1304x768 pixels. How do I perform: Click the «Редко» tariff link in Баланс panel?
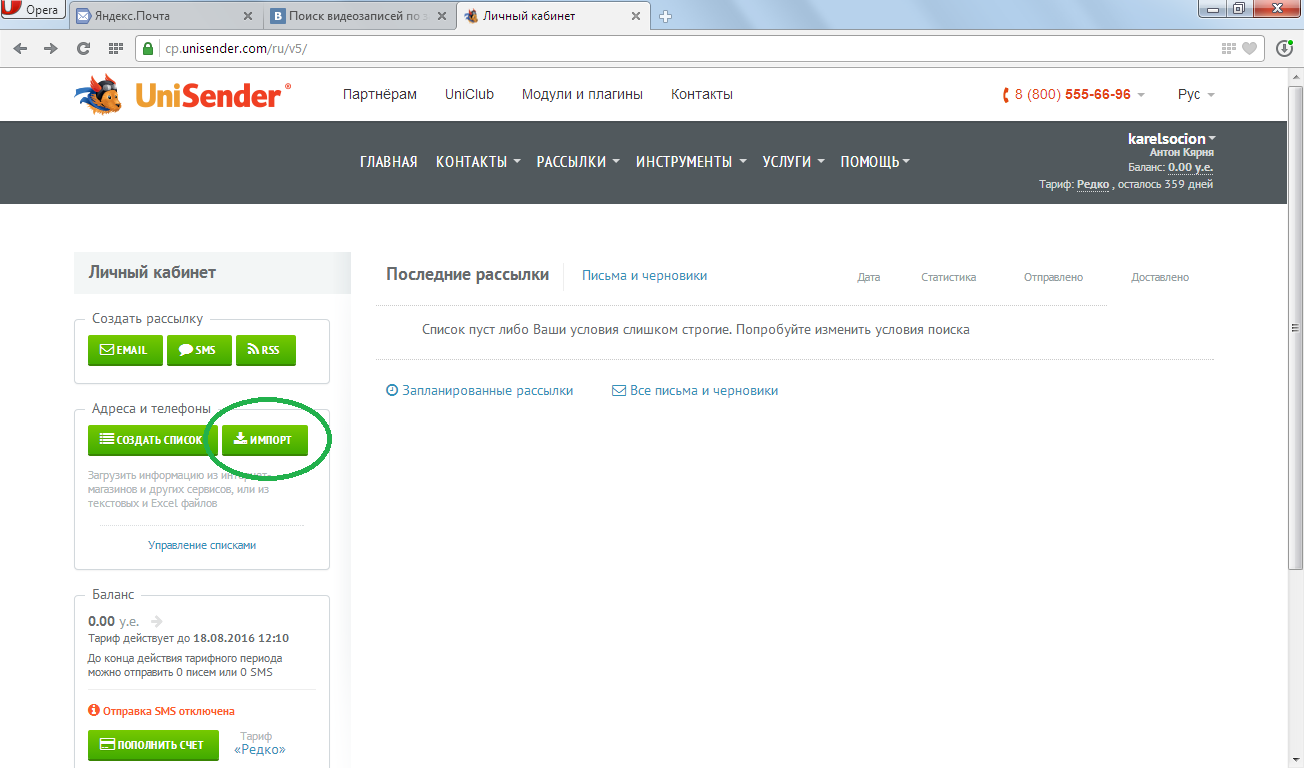[x=260, y=749]
